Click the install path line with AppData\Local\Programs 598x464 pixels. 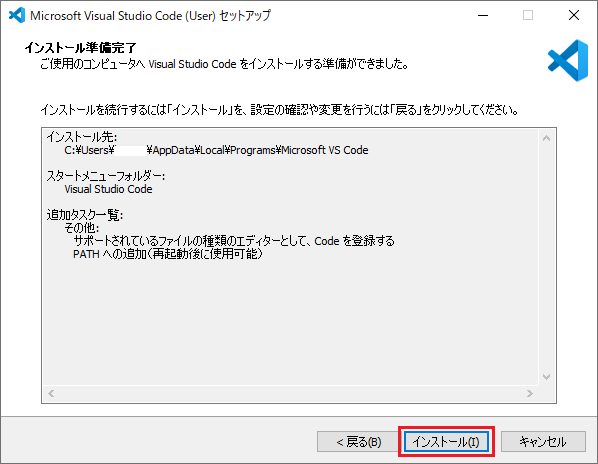(216, 150)
